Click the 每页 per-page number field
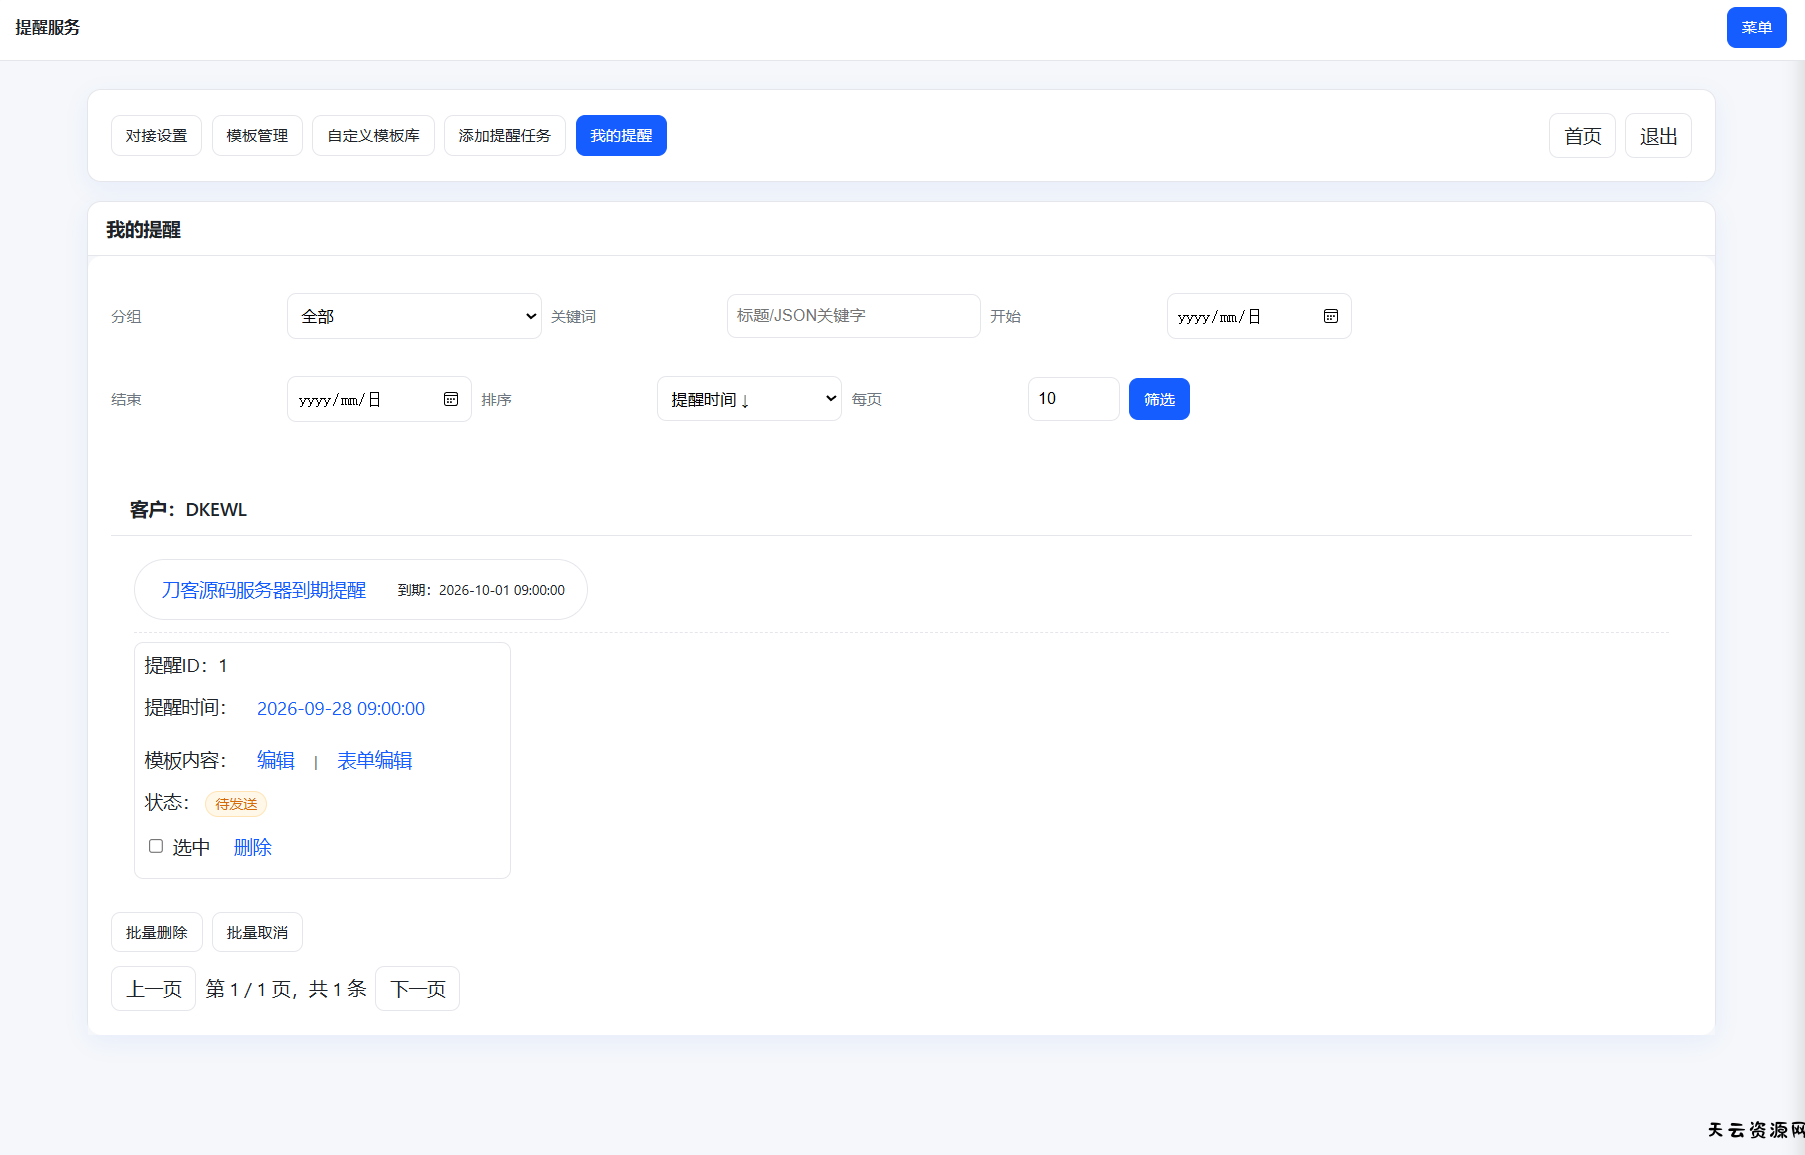1805x1155 pixels. click(x=1072, y=399)
